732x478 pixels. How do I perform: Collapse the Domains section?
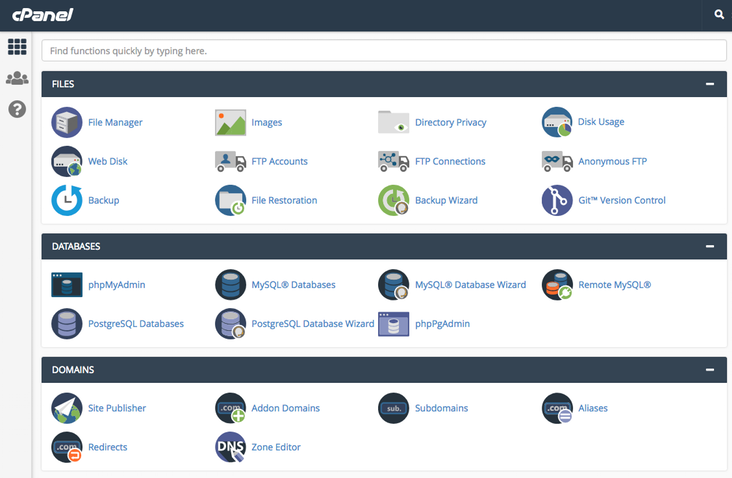coord(709,370)
